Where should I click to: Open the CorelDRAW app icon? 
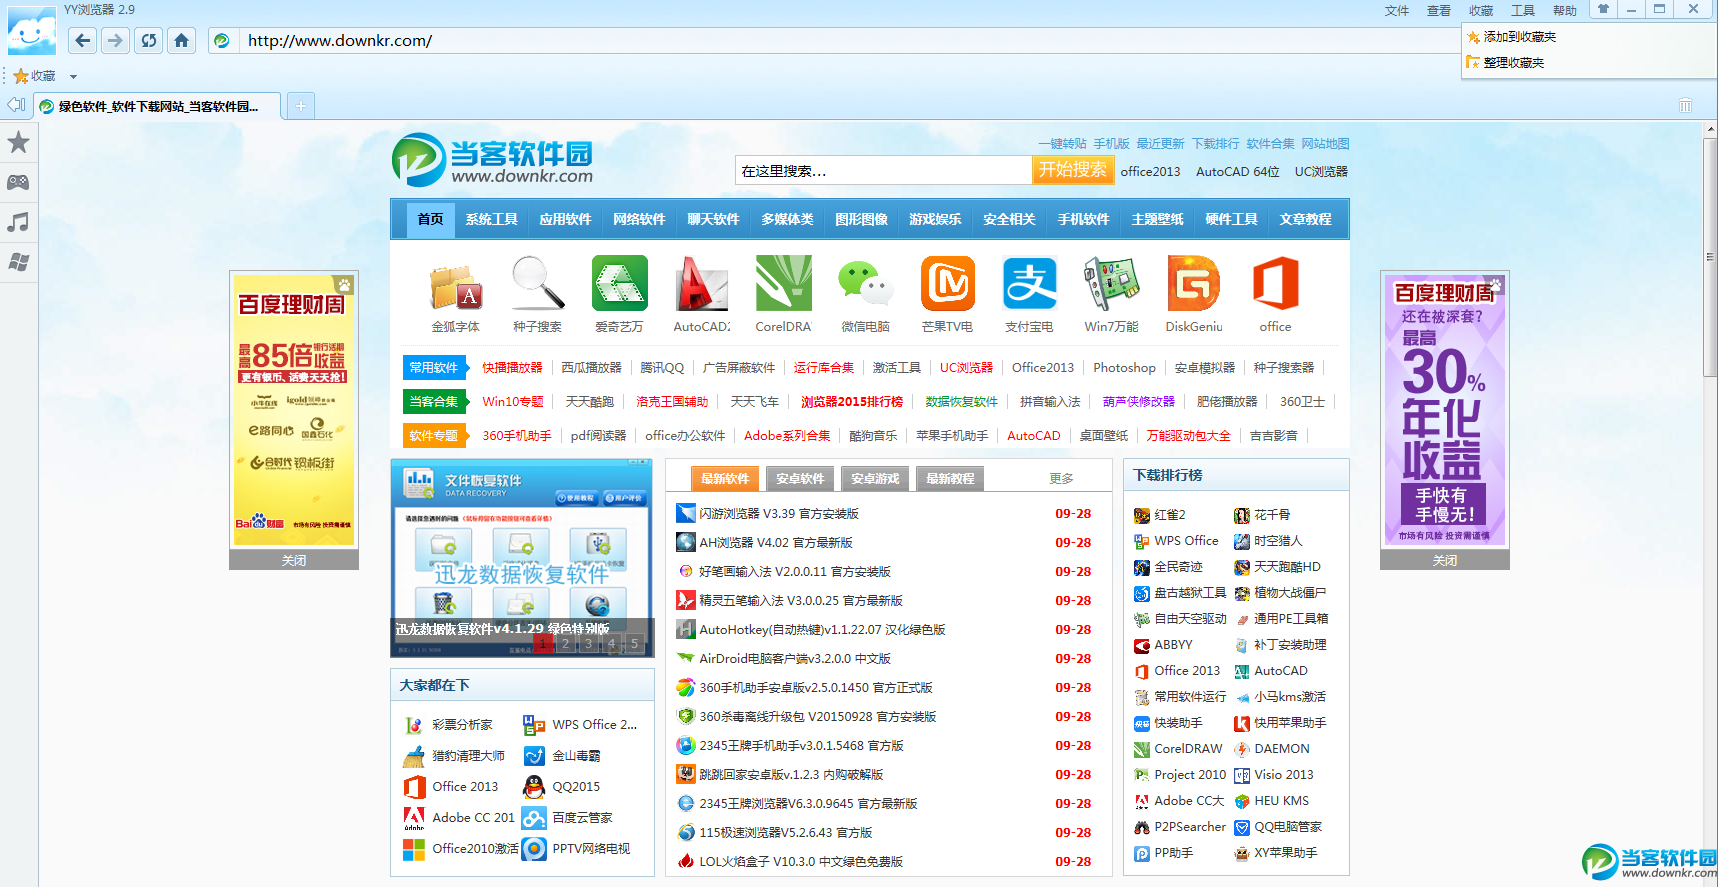(783, 284)
